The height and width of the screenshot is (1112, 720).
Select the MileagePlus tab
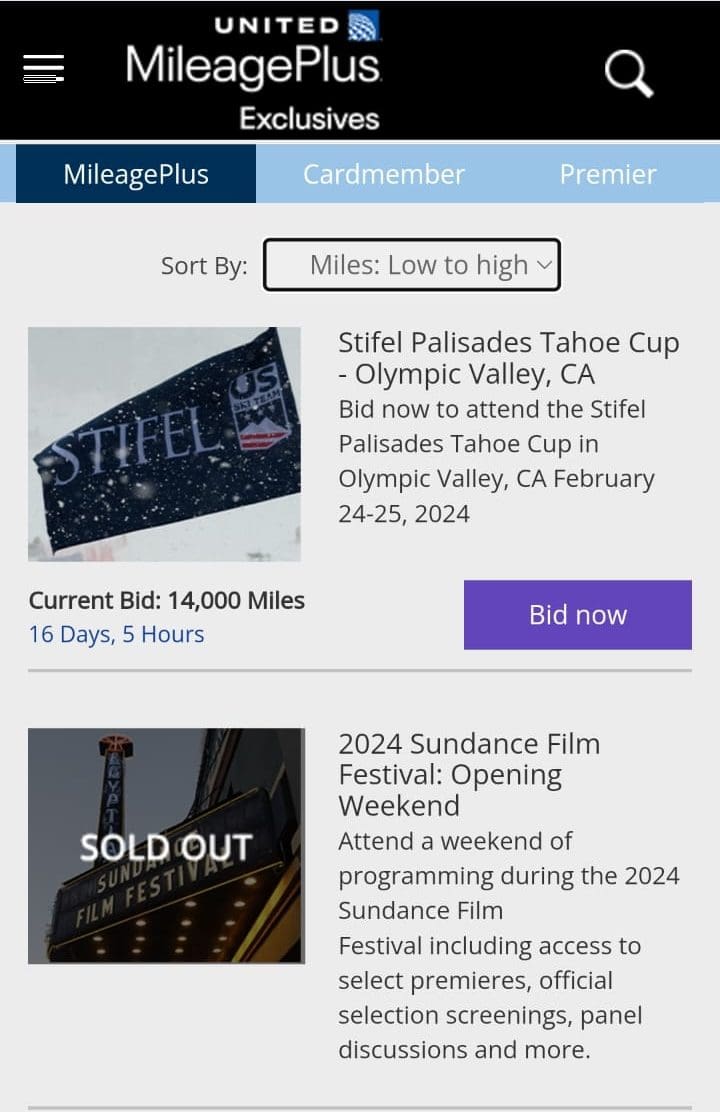point(136,174)
